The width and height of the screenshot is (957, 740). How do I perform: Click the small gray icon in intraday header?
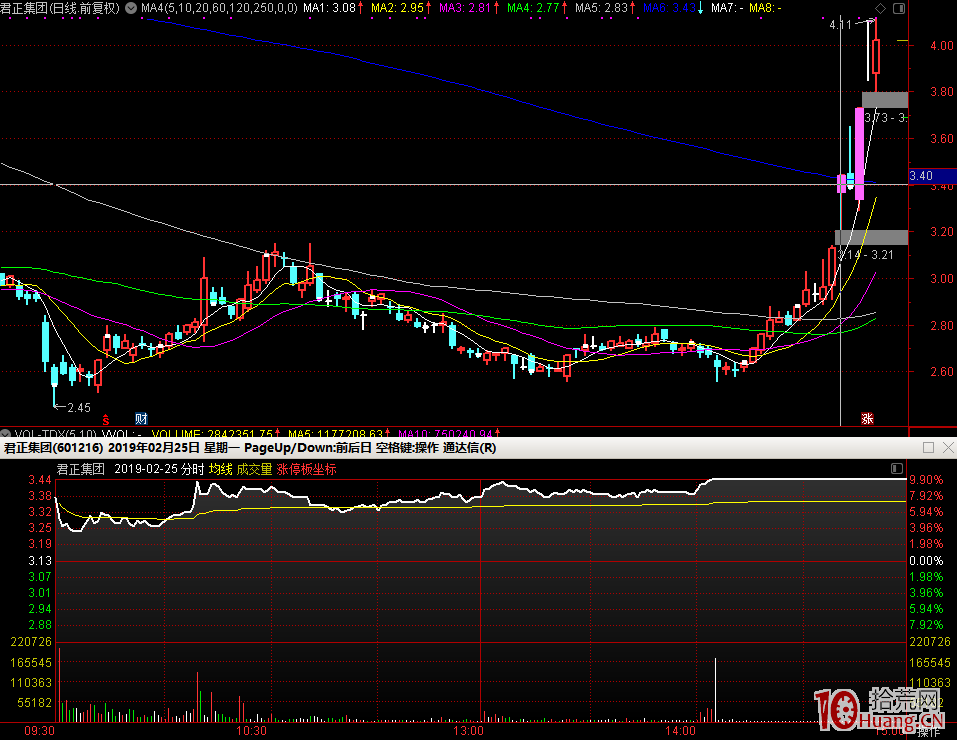click(896, 468)
